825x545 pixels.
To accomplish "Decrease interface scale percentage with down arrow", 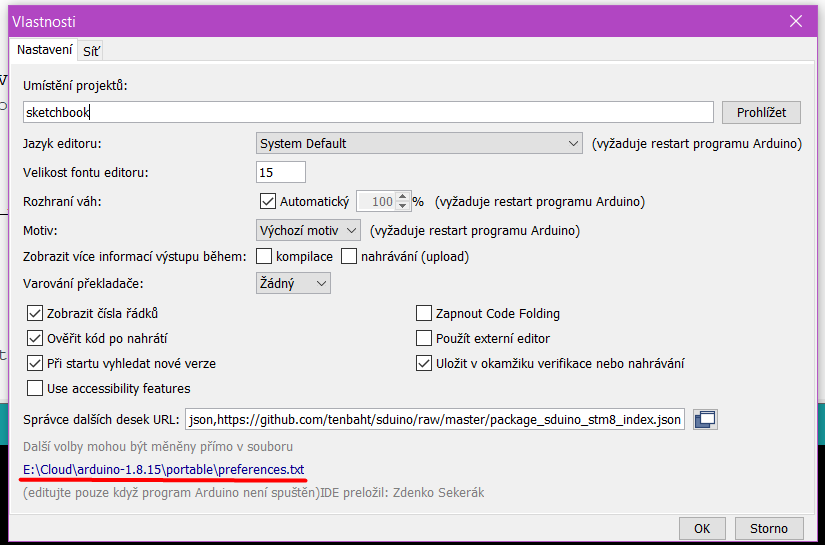I will point(403,206).
